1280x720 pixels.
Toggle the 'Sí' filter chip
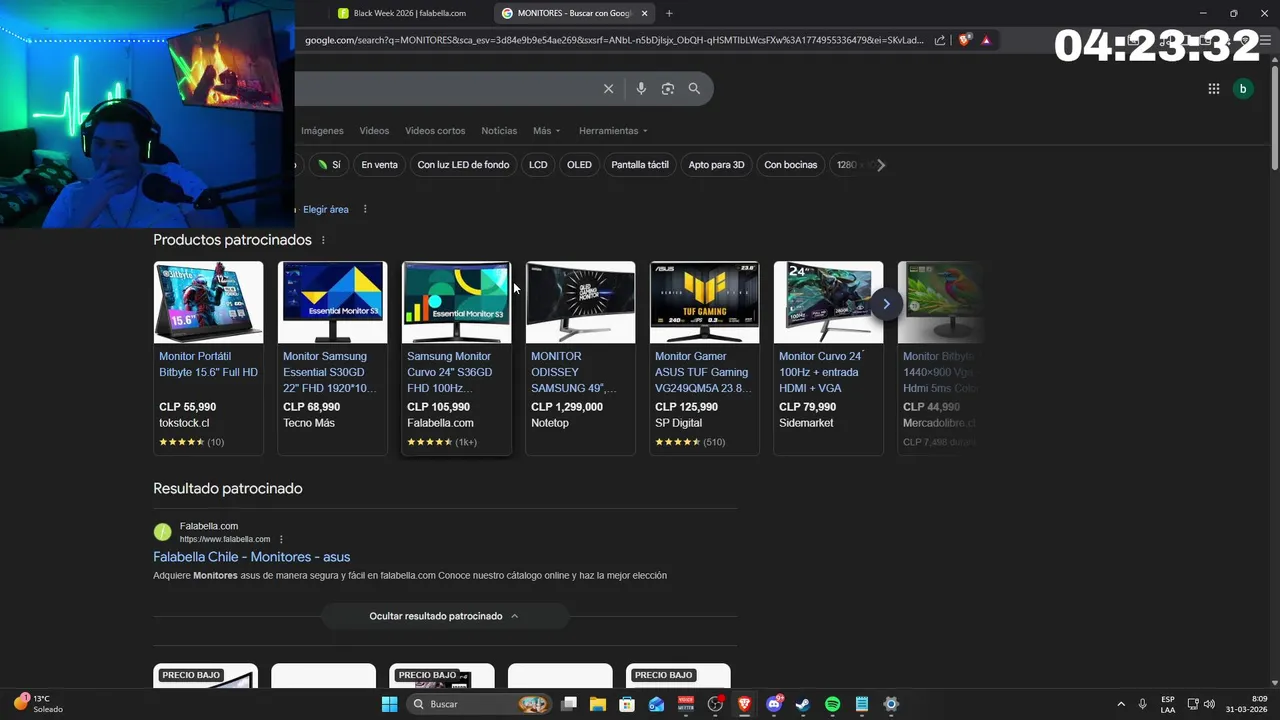(329, 165)
